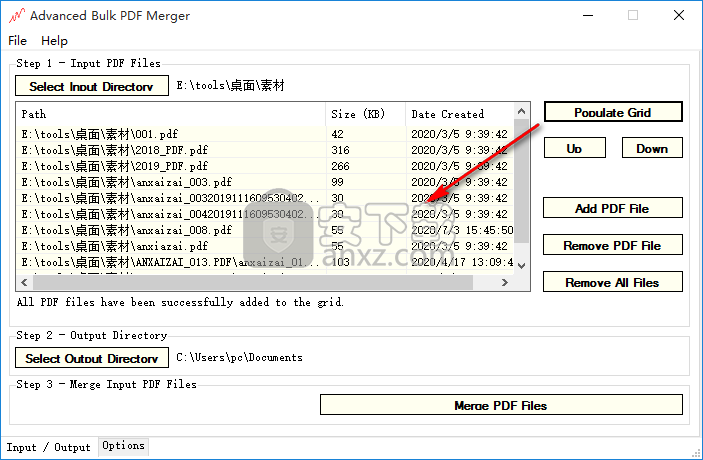The height and width of the screenshot is (460, 703).
Task: Open the Help menu
Action: [54, 41]
